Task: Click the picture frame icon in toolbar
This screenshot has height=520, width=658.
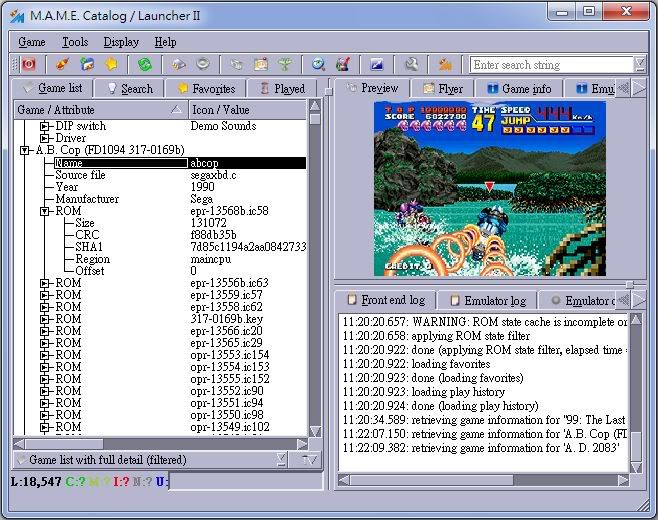Action: [261, 65]
